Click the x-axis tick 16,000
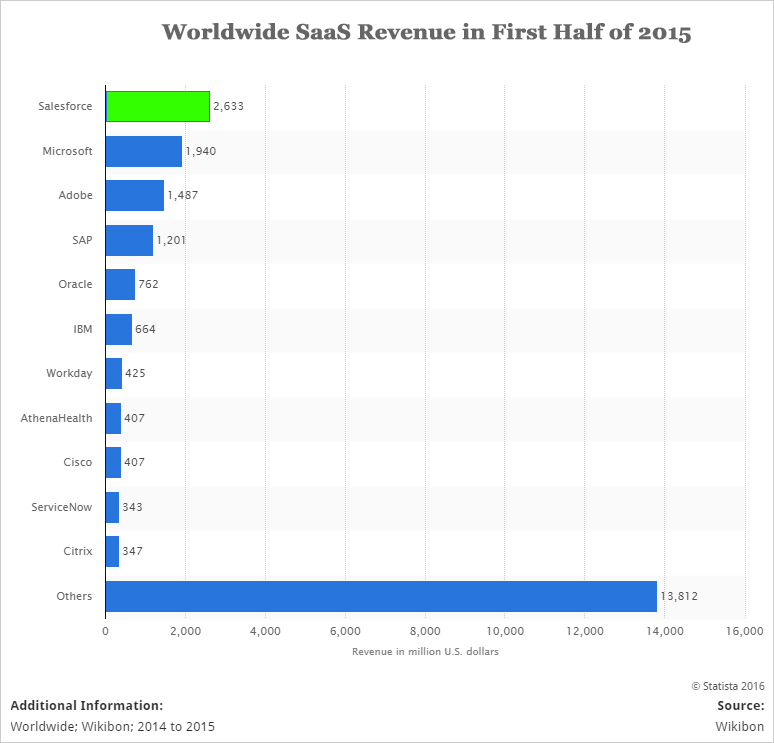The image size is (774, 743). (x=745, y=631)
